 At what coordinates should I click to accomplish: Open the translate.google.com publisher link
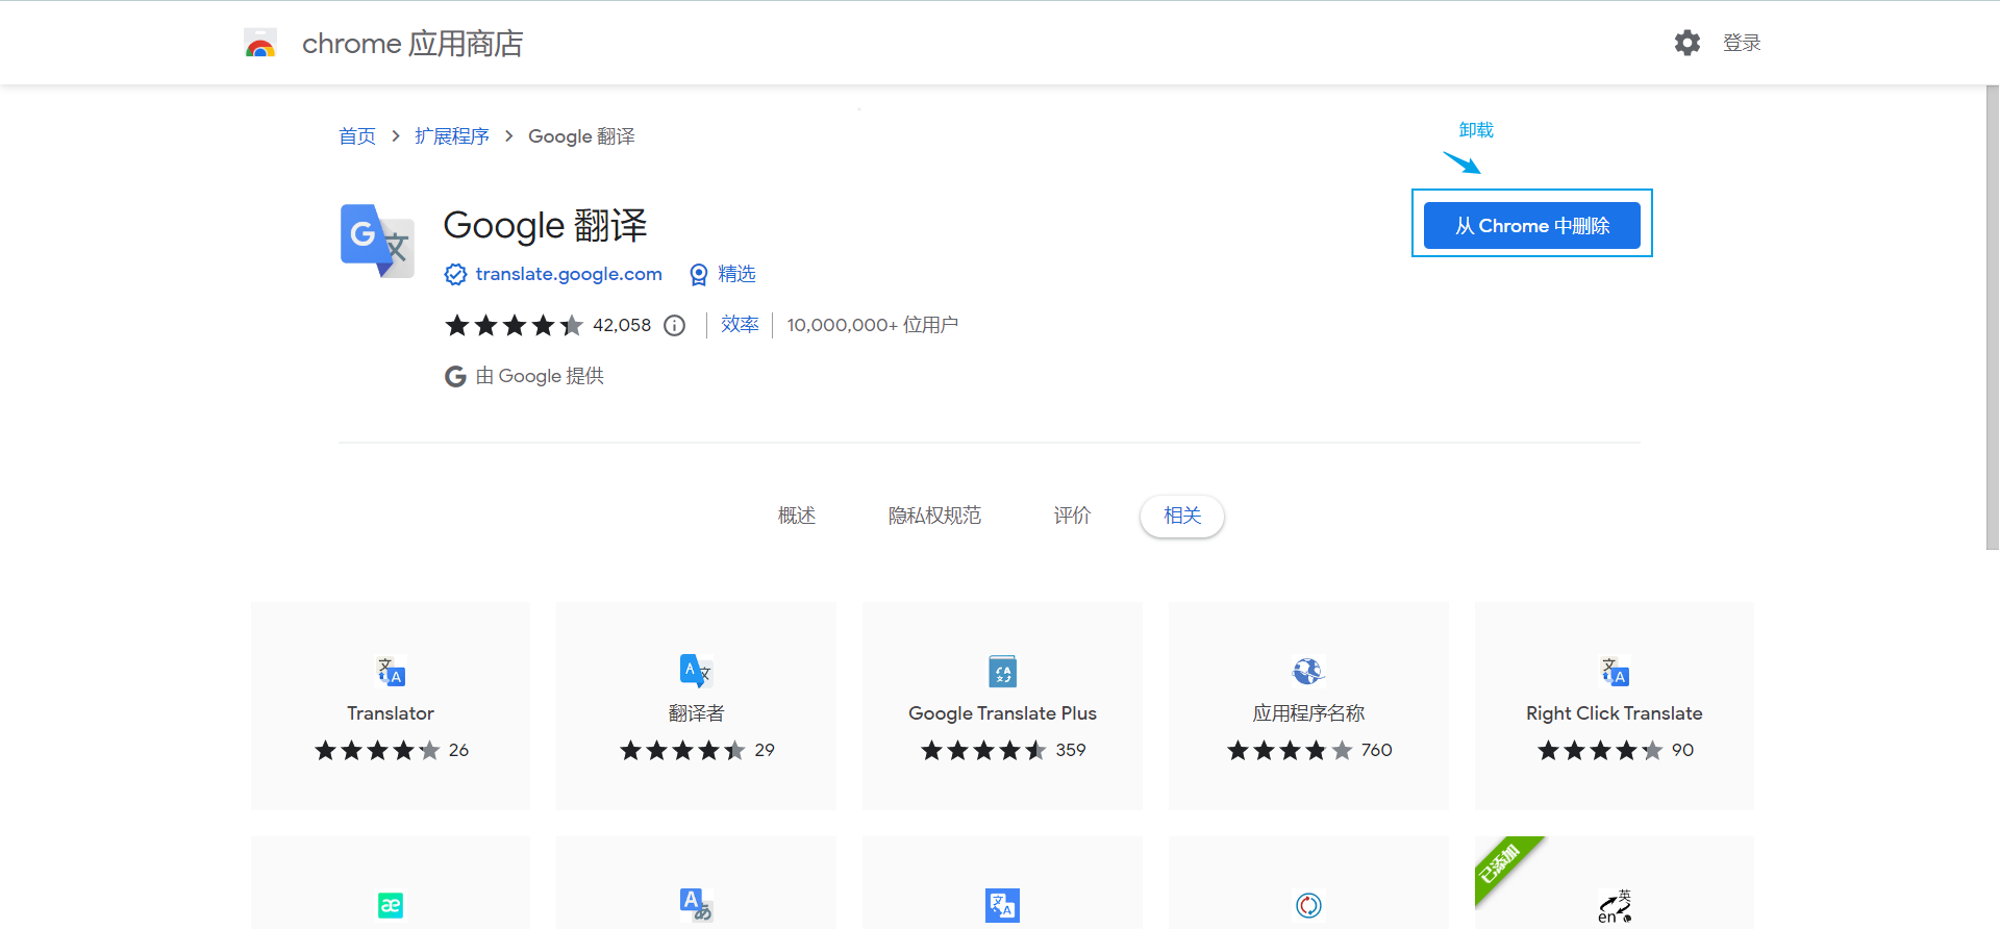(568, 274)
